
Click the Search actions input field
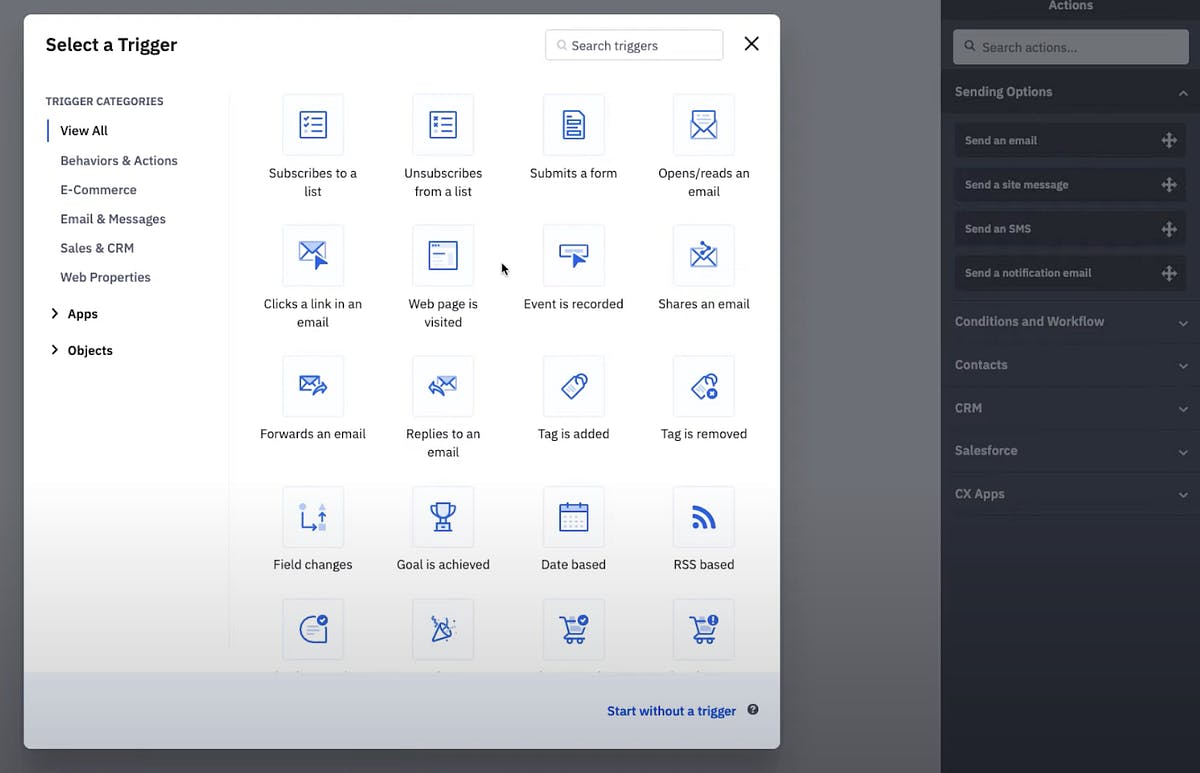pos(1071,47)
